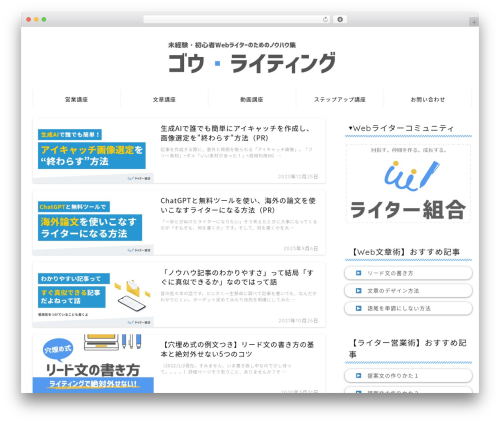Click the reload icon in the address bar

coord(325,20)
